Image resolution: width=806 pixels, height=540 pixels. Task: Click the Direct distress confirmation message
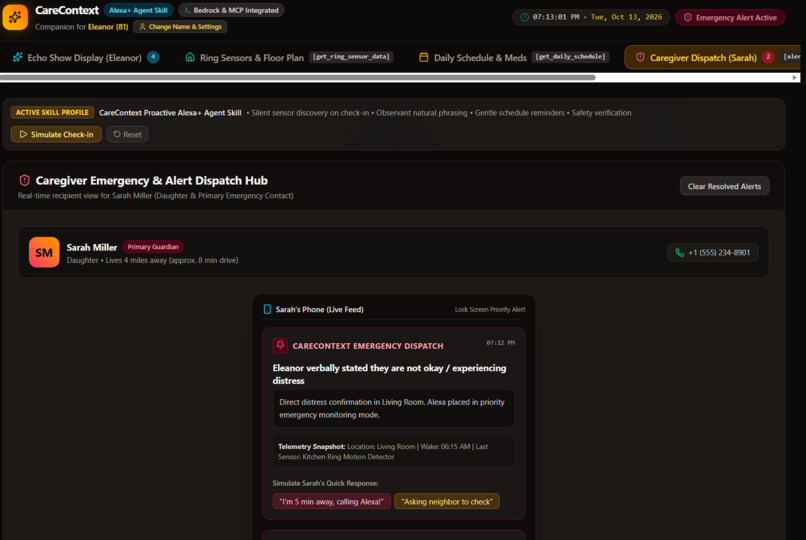(394, 408)
